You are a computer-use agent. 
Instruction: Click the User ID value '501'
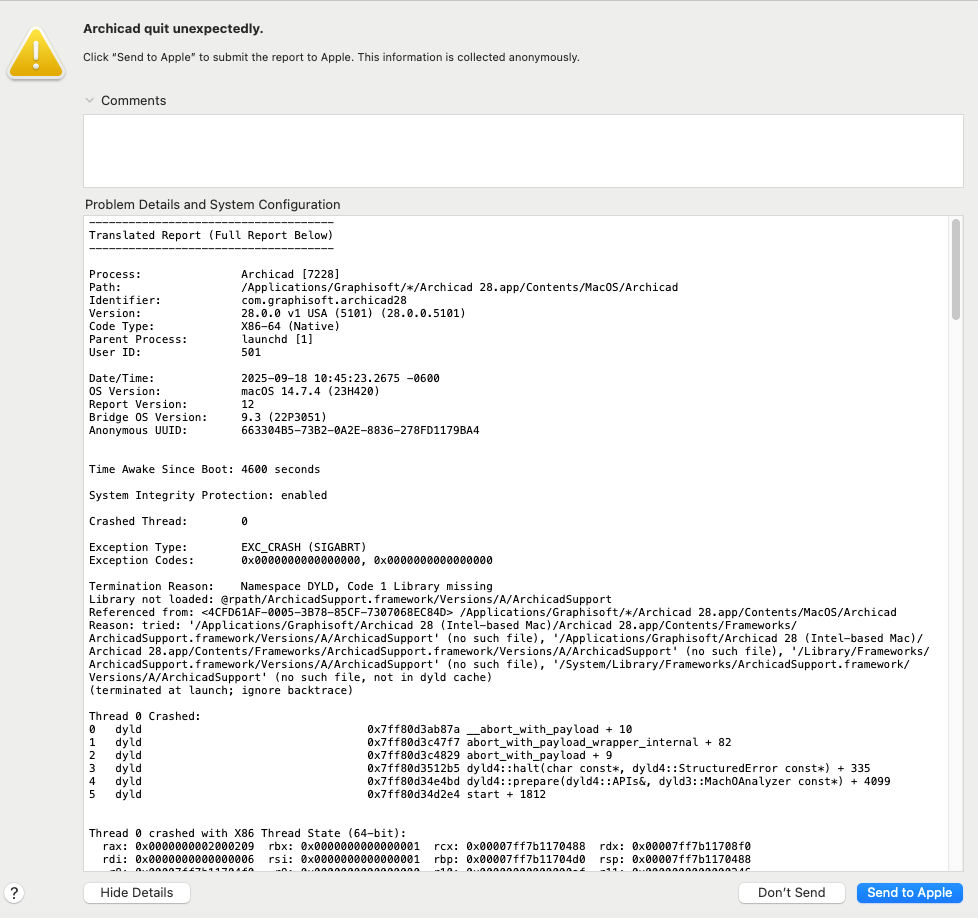point(251,353)
